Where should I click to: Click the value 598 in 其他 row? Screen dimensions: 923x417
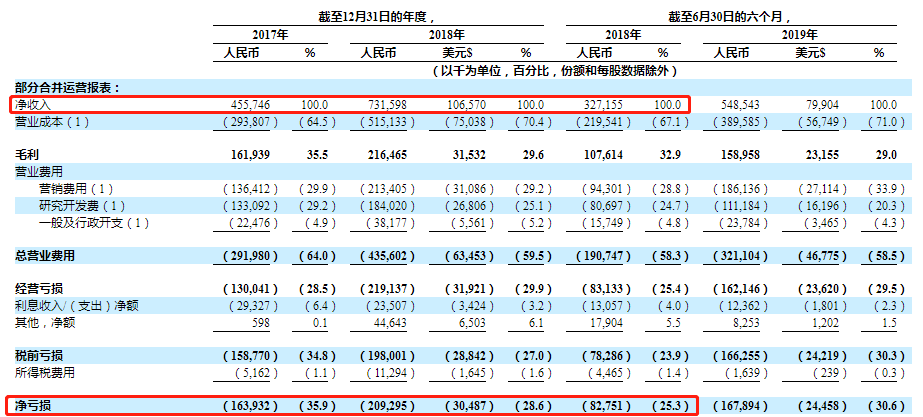pos(263,323)
